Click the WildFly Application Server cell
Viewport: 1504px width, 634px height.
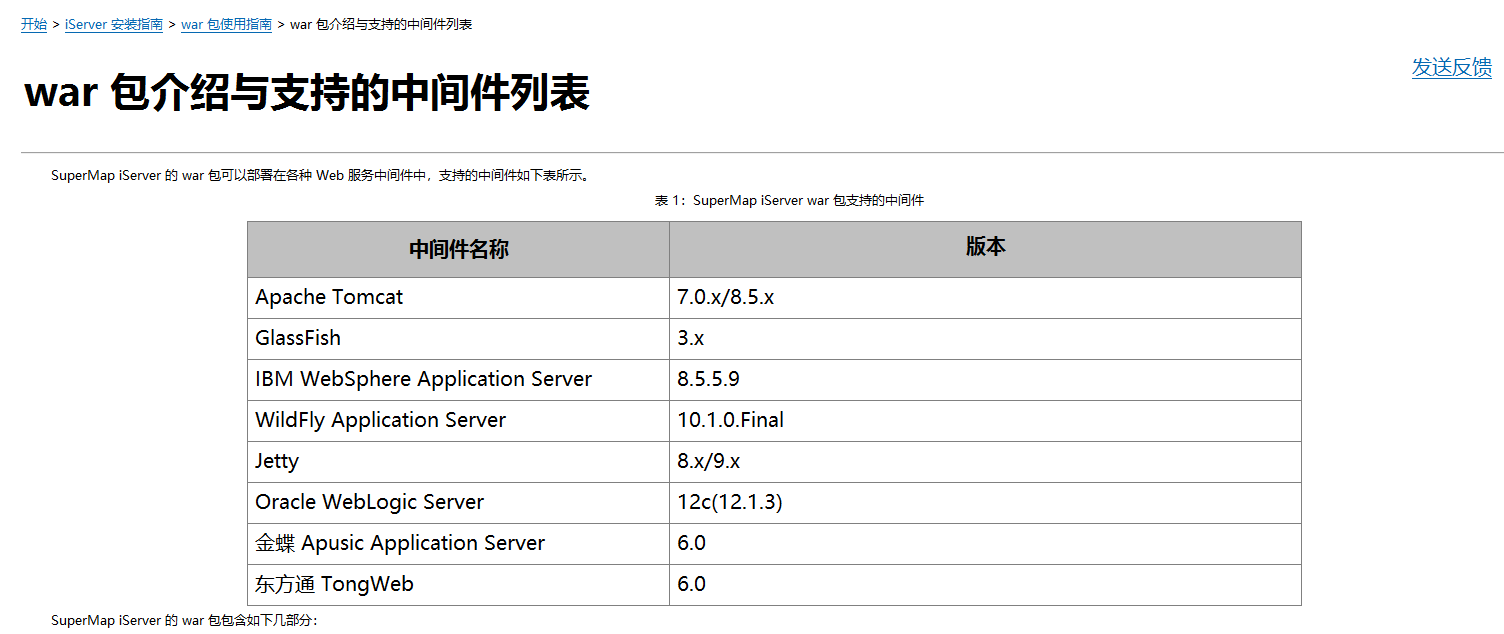[380, 420]
